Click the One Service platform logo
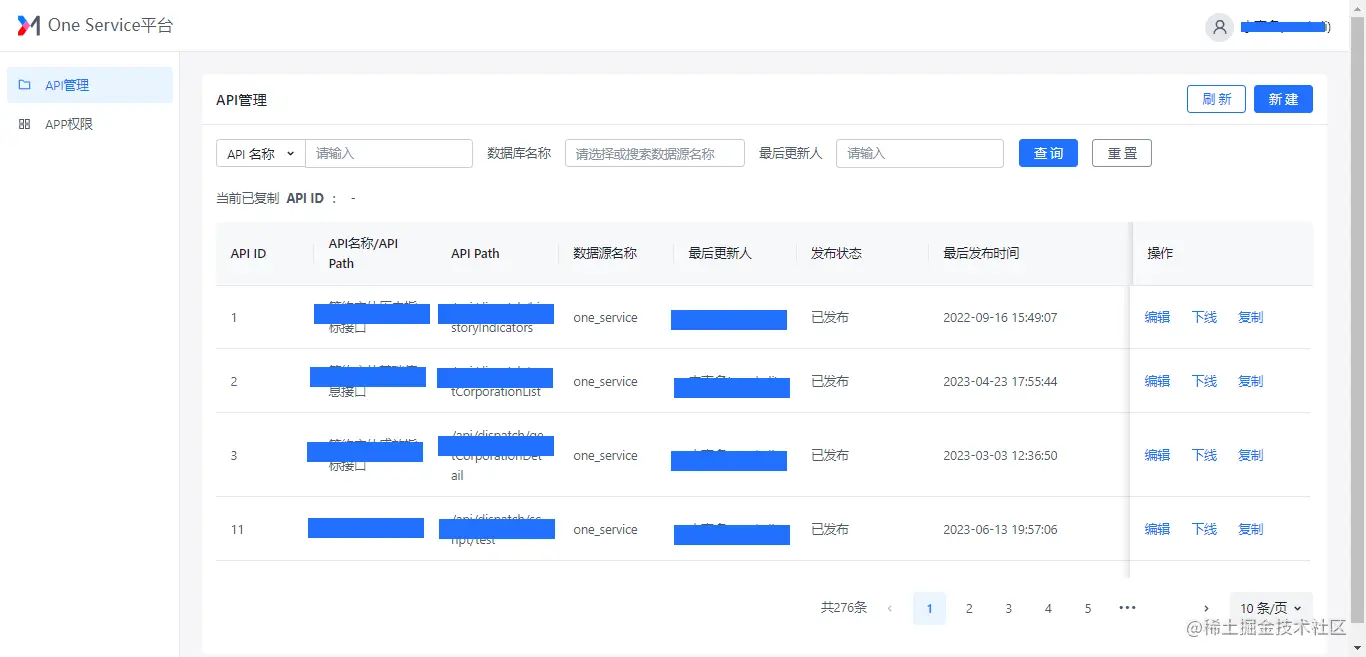 29,26
